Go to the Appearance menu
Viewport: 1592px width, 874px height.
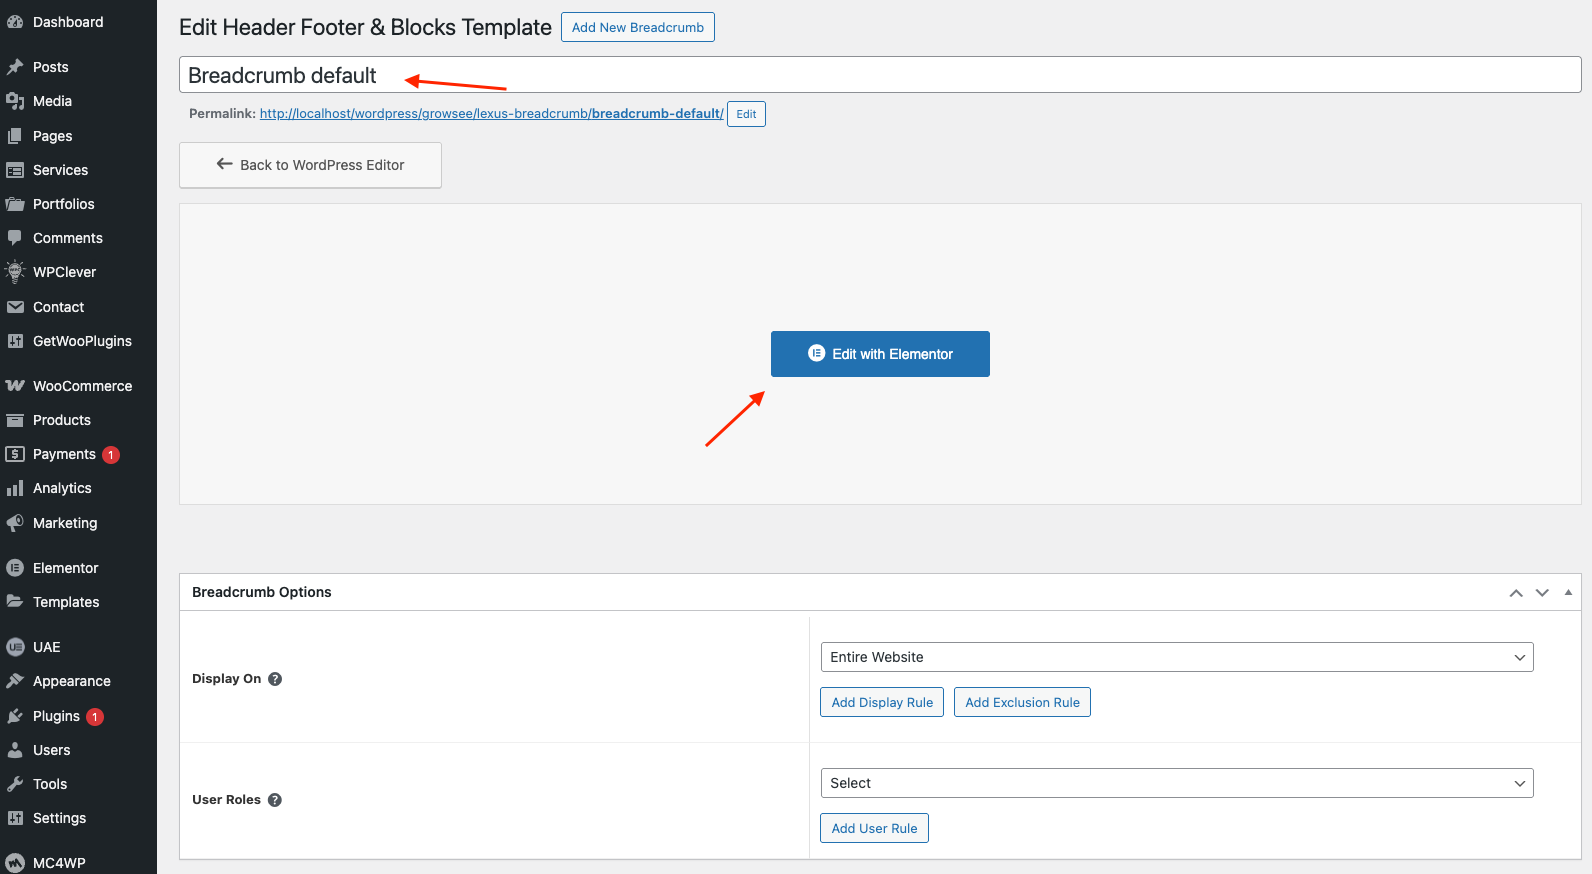(72, 681)
